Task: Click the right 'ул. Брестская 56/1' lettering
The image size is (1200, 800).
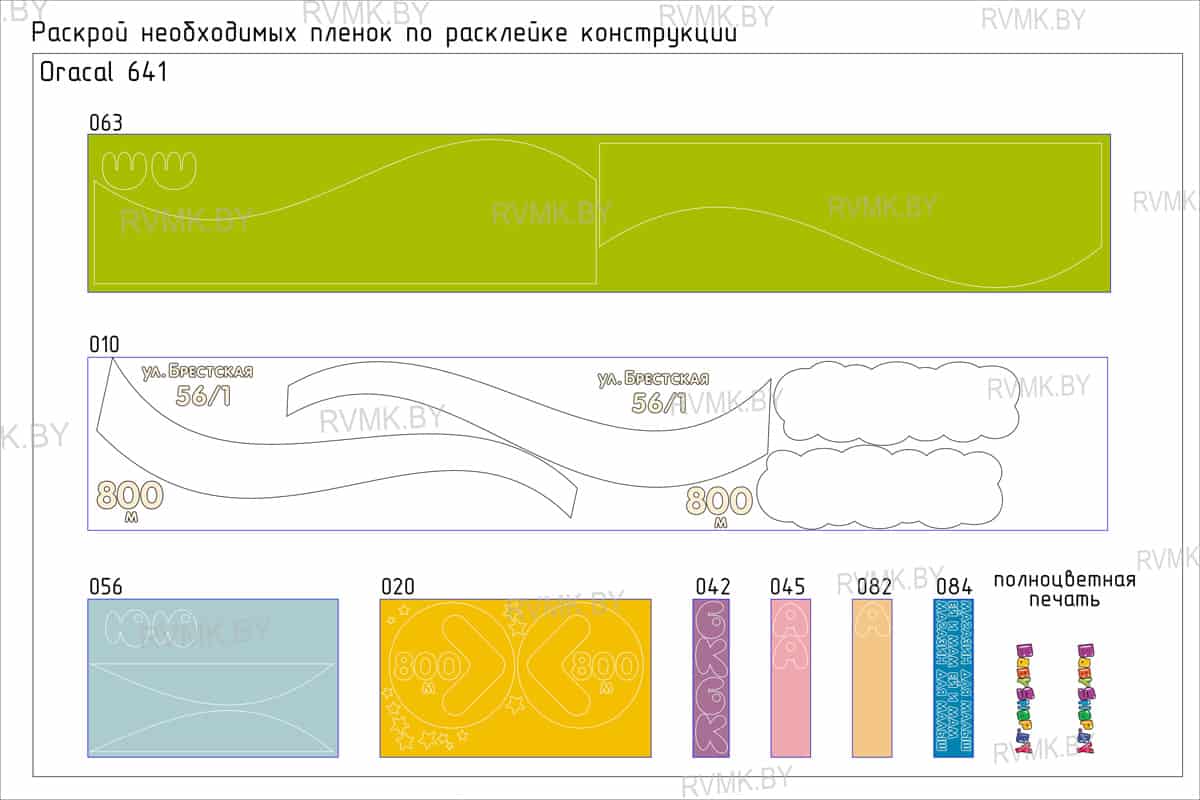Action: pyautogui.click(x=654, y=392)
